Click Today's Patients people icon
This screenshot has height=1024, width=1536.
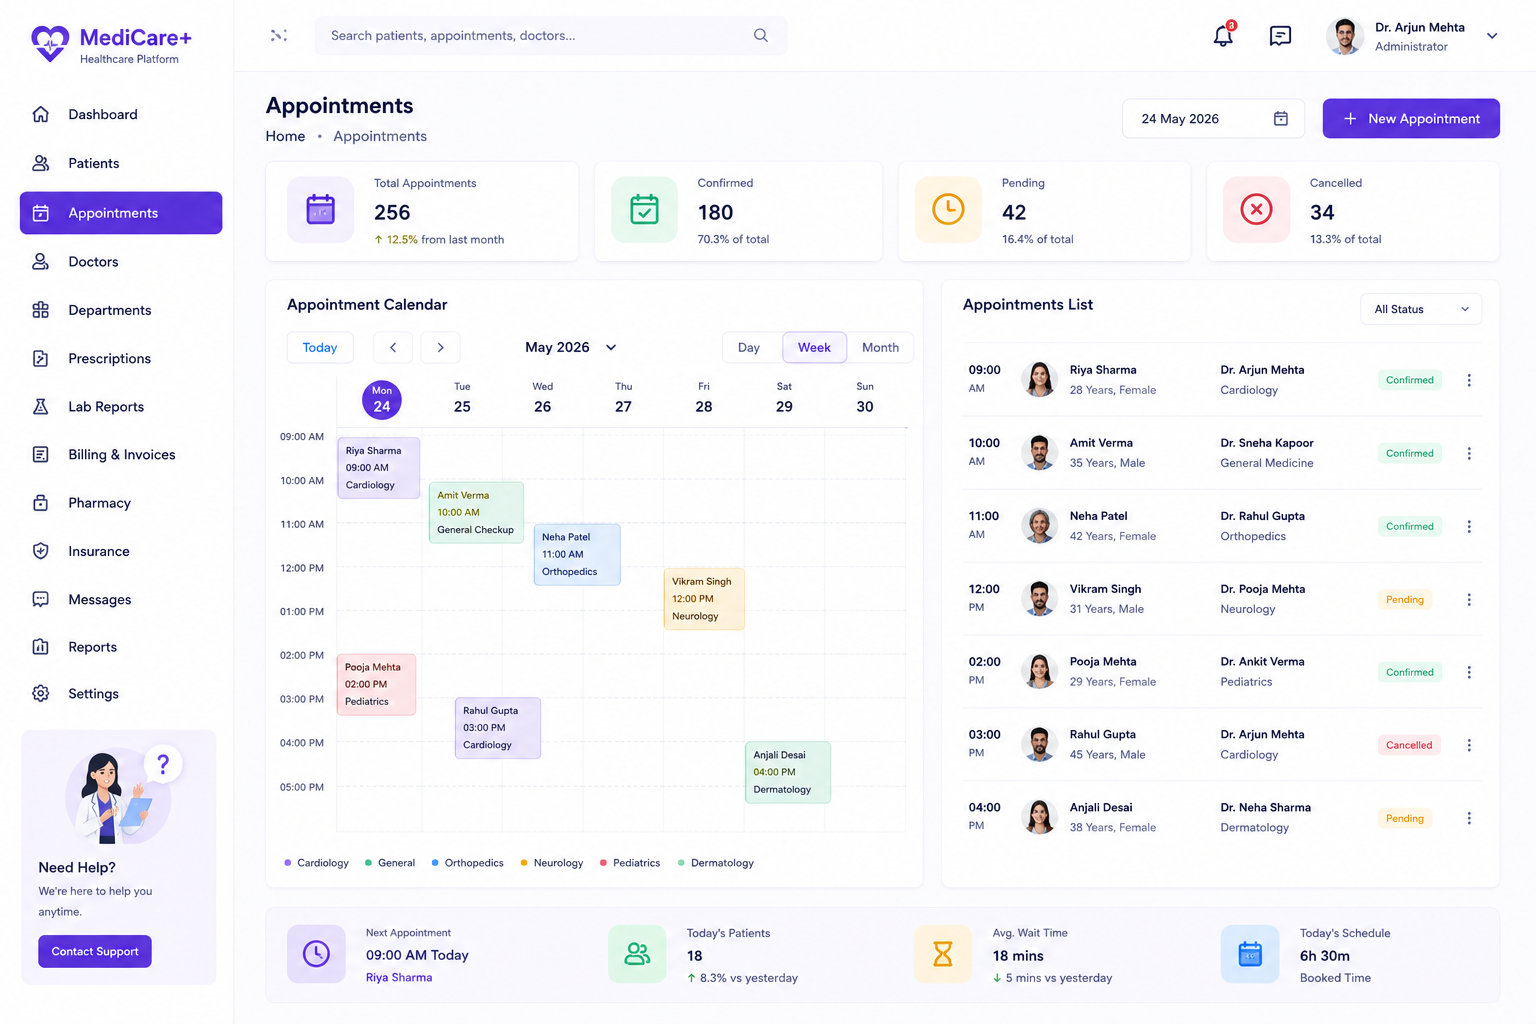pyautogui.click(x=637, y=954)
